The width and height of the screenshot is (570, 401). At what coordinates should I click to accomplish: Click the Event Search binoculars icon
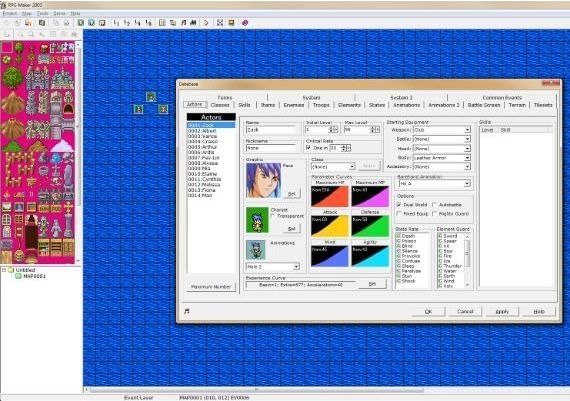pyautogui.click(x=193, y=23)
